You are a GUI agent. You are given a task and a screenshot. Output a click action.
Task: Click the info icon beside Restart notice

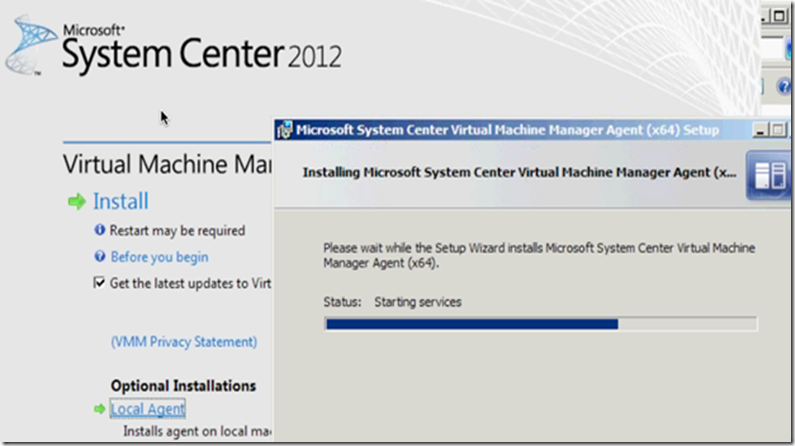pyautogui.click(x=100, y=230)
